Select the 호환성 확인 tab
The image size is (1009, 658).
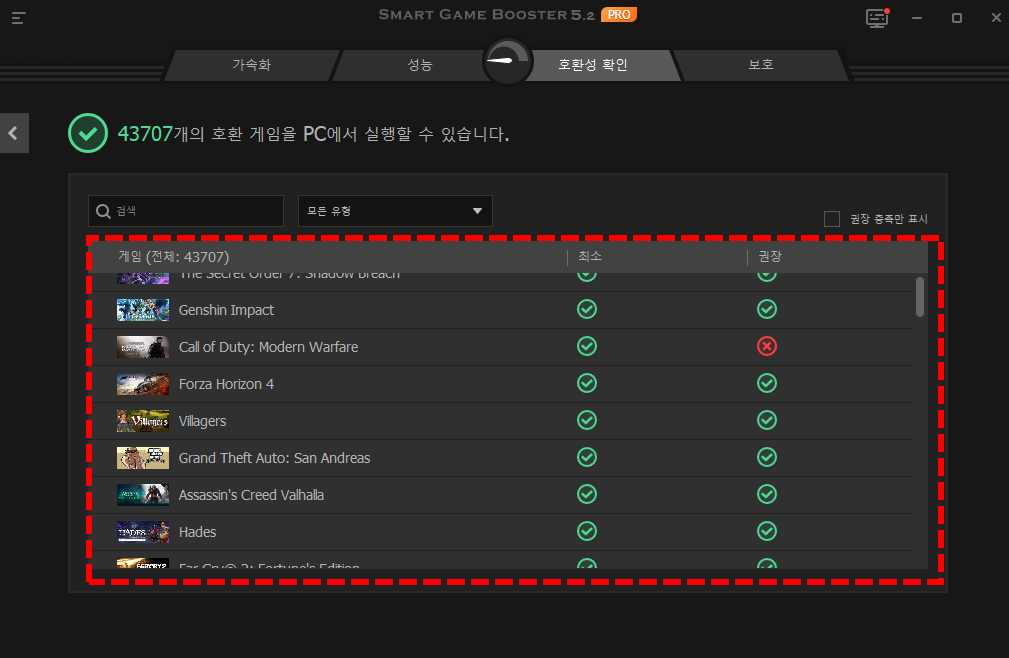point(593,65)
